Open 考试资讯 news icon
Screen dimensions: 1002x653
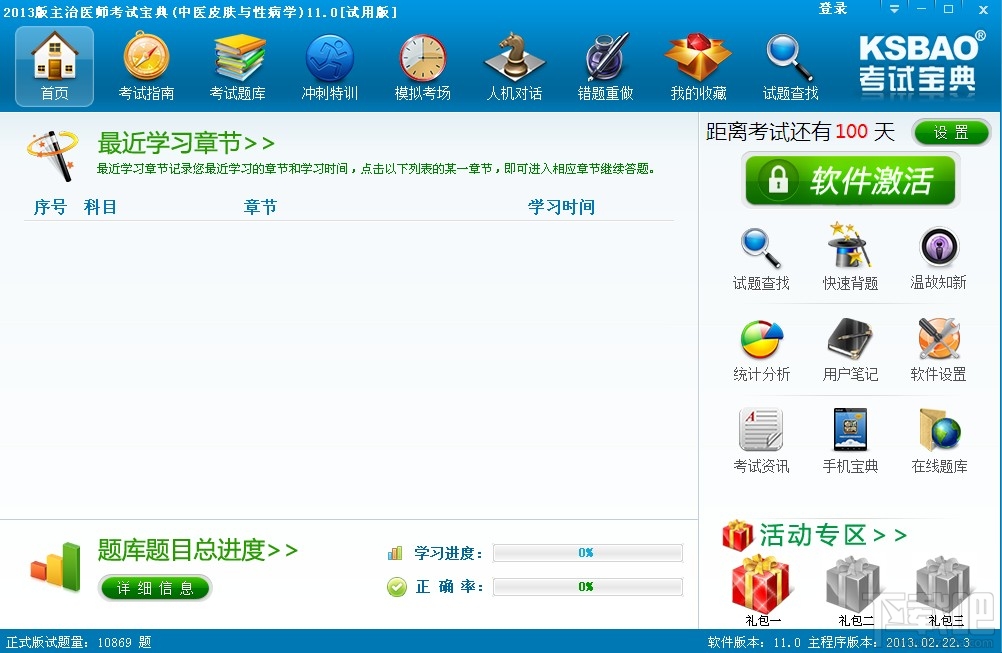point(761,442)
